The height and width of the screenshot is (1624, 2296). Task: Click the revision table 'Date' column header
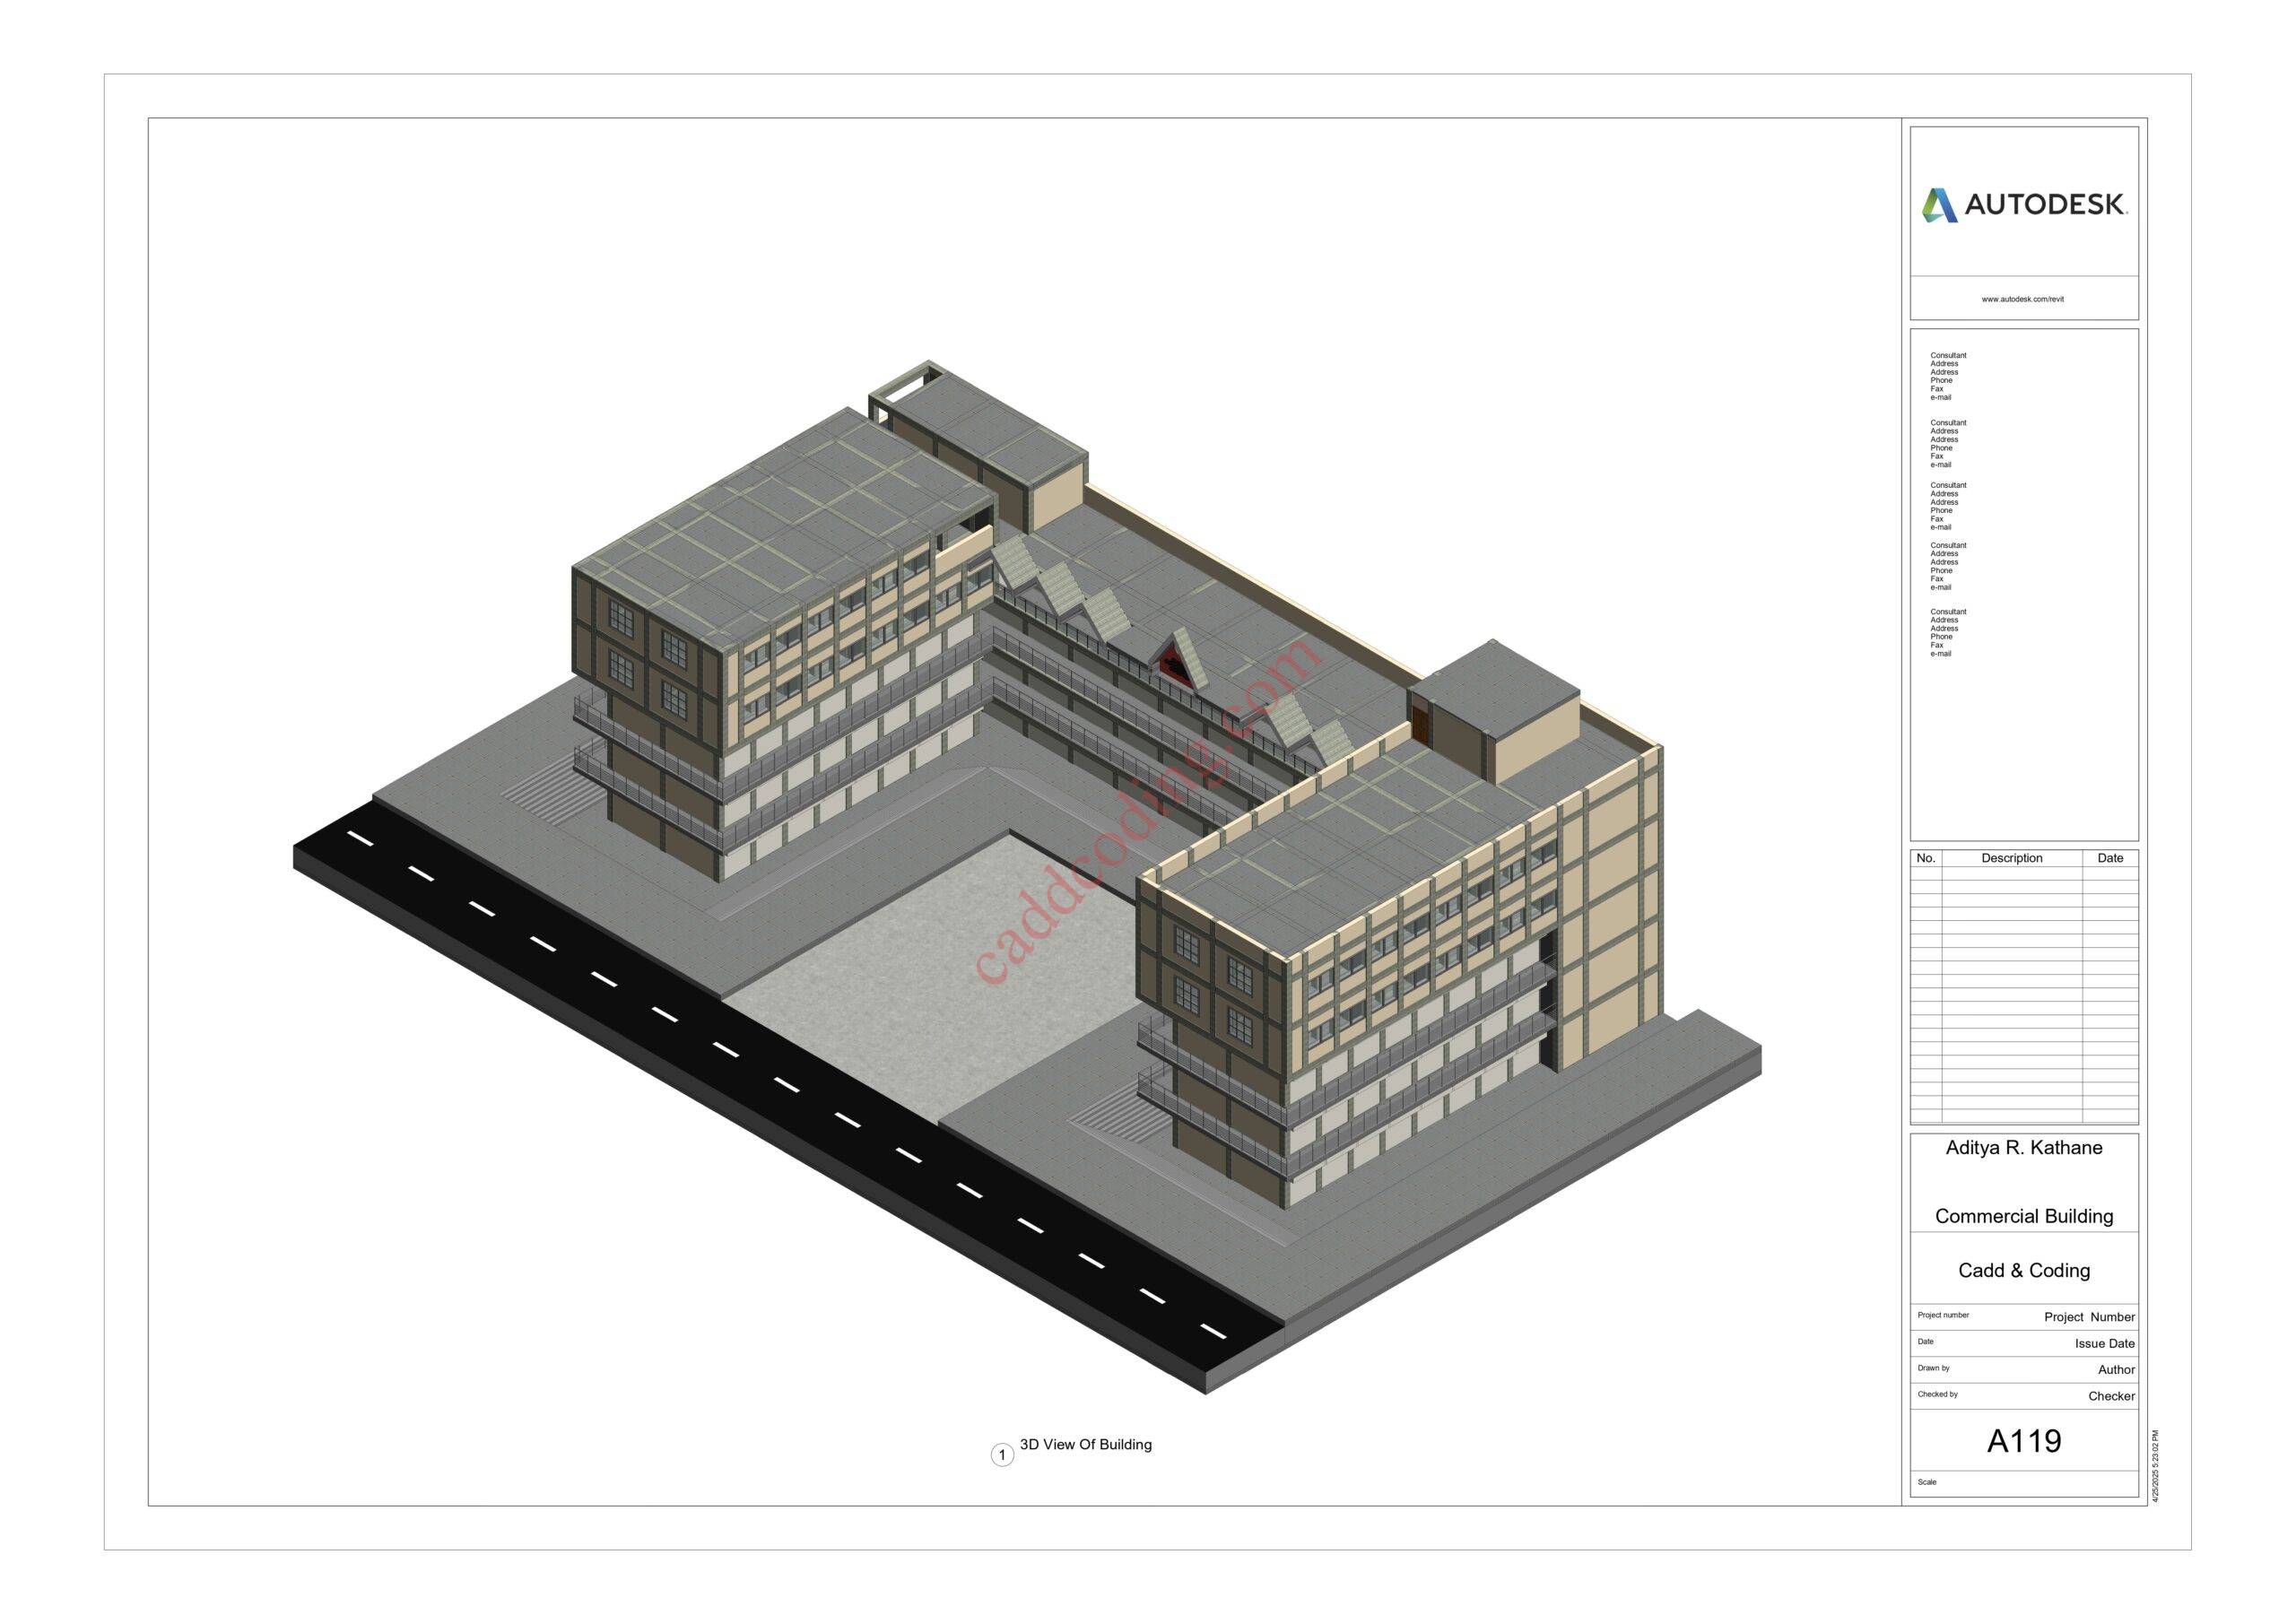pyautogui.click(x=2110, y=858)
